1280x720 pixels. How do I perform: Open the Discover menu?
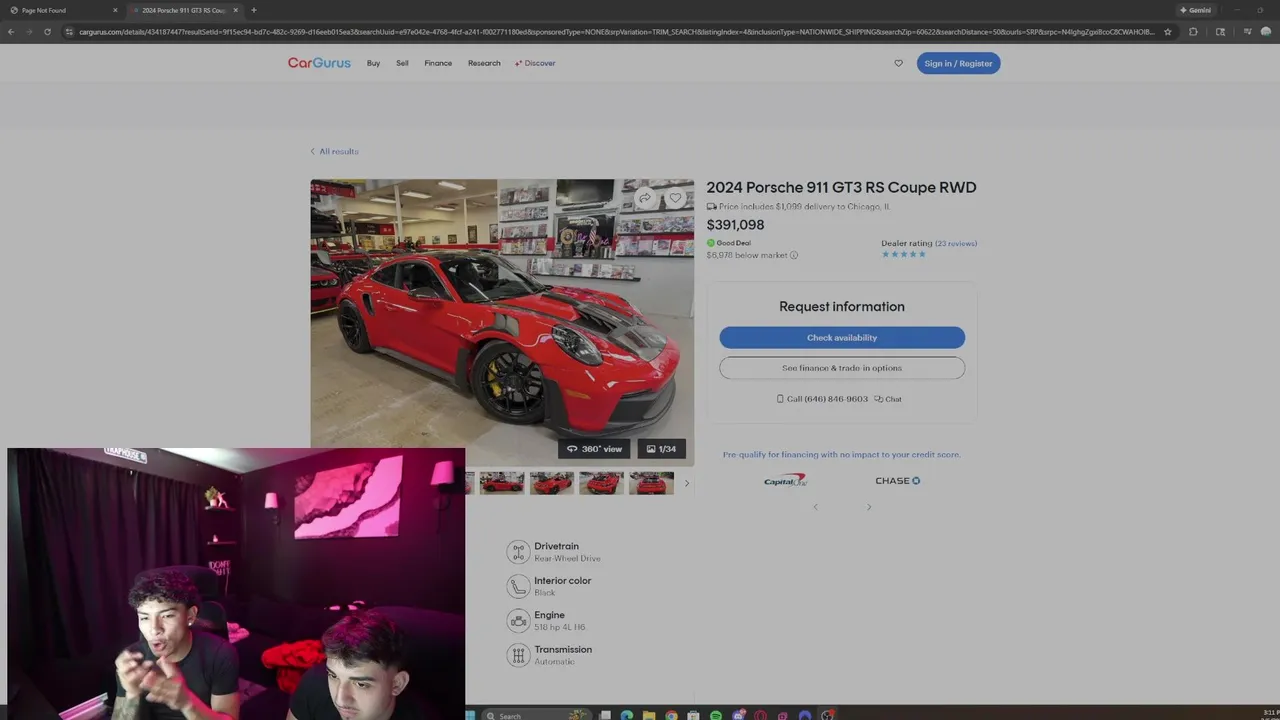(535, 63)
